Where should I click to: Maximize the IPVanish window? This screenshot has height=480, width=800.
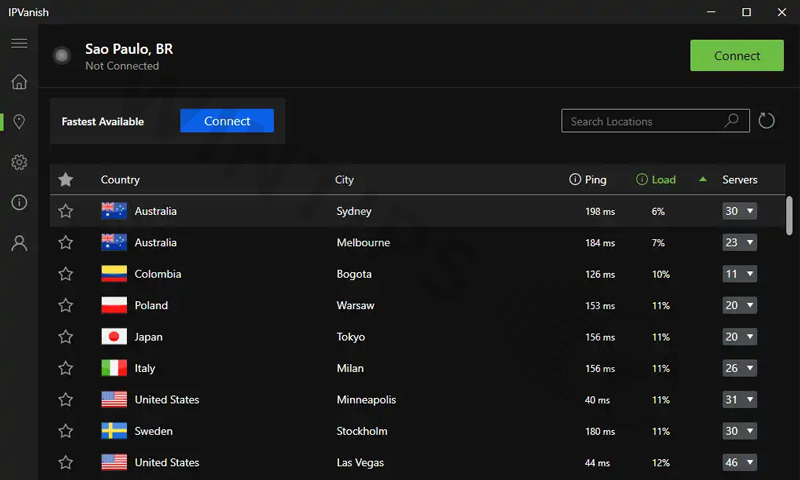pyautogui.click(x=746, y=12)
